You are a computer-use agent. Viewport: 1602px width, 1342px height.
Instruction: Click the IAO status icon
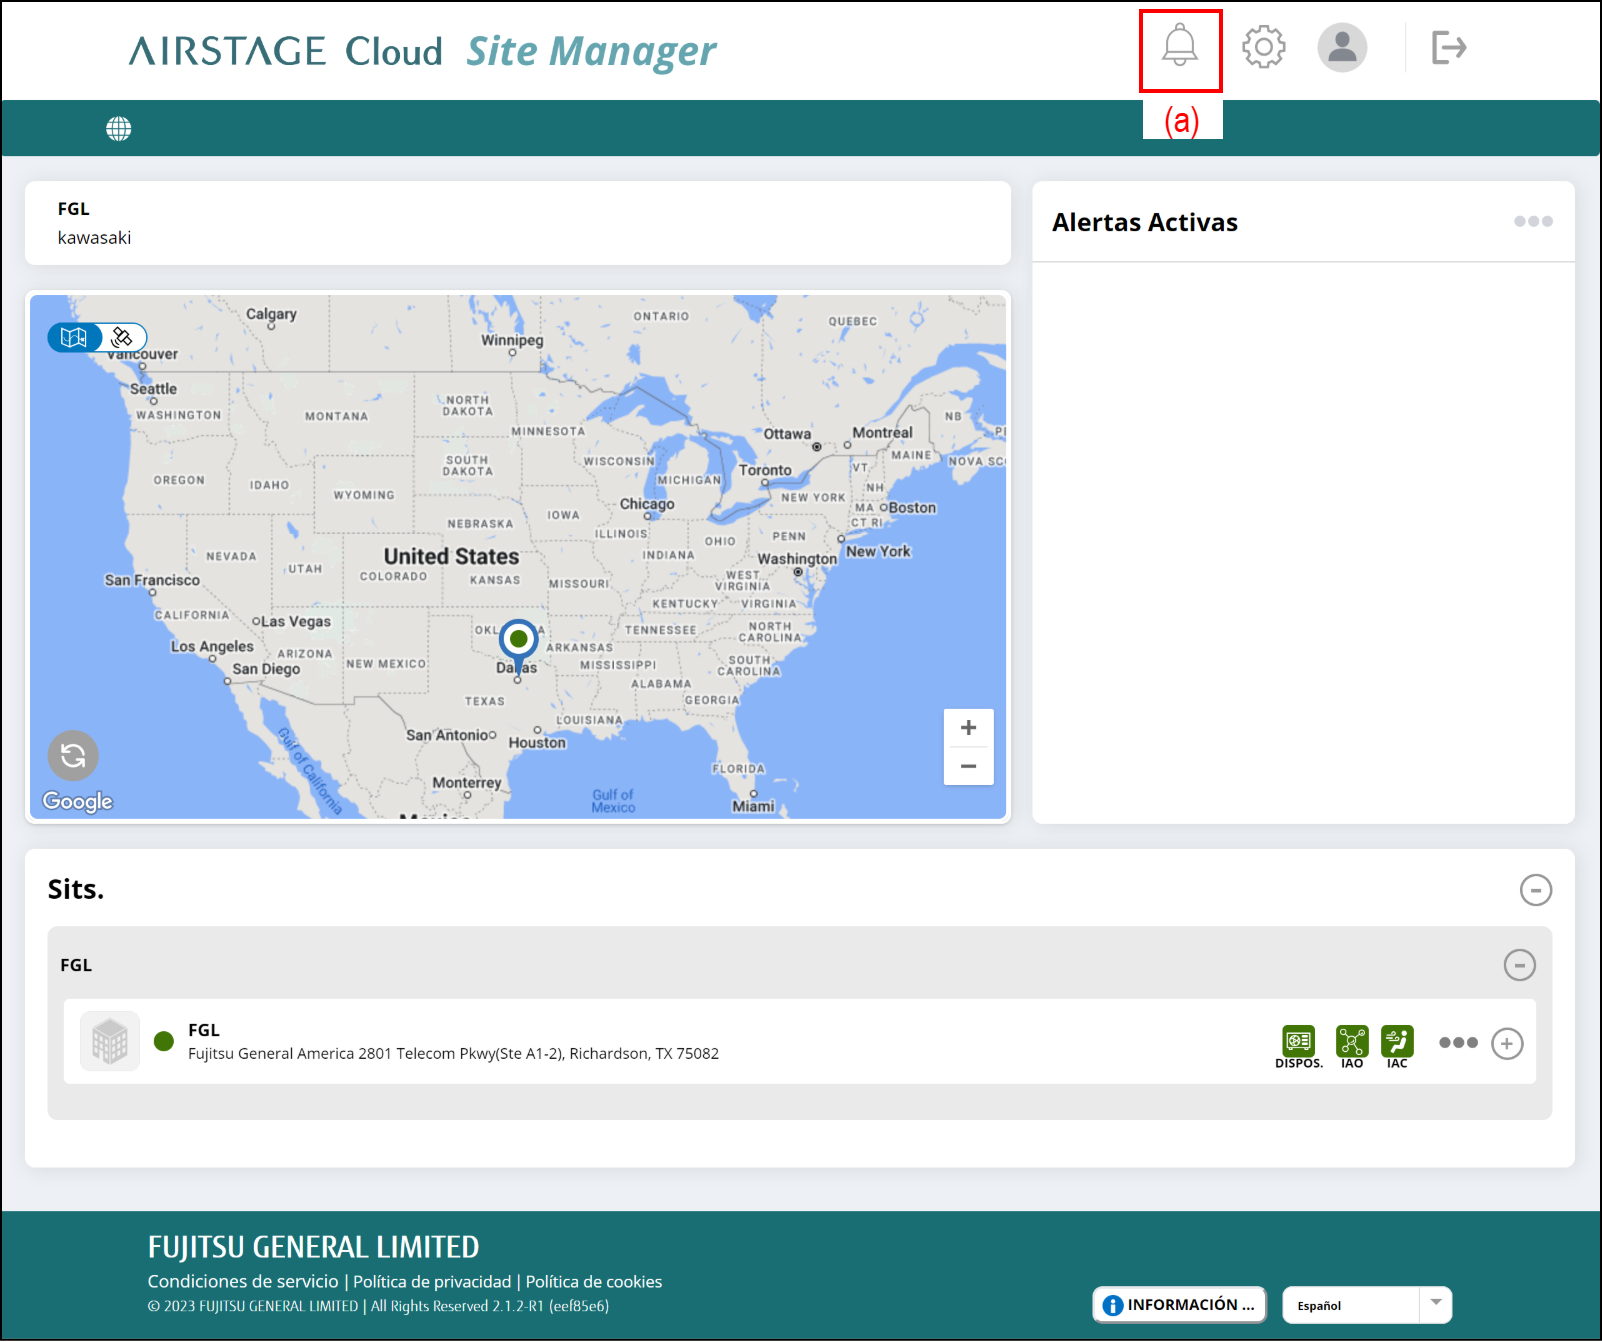click(1352, 1042)
